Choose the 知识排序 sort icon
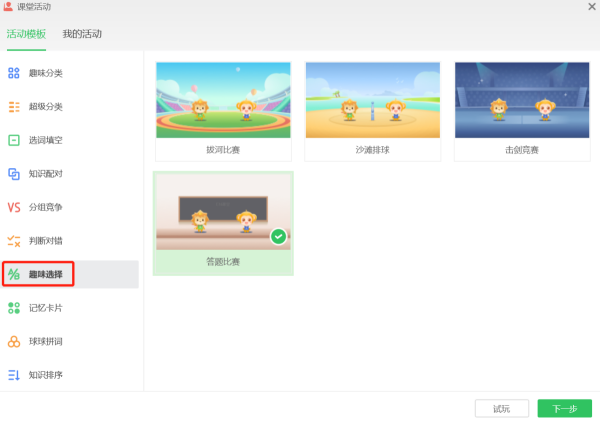Screen dimensions: 600x424 (x=14, y=375)
